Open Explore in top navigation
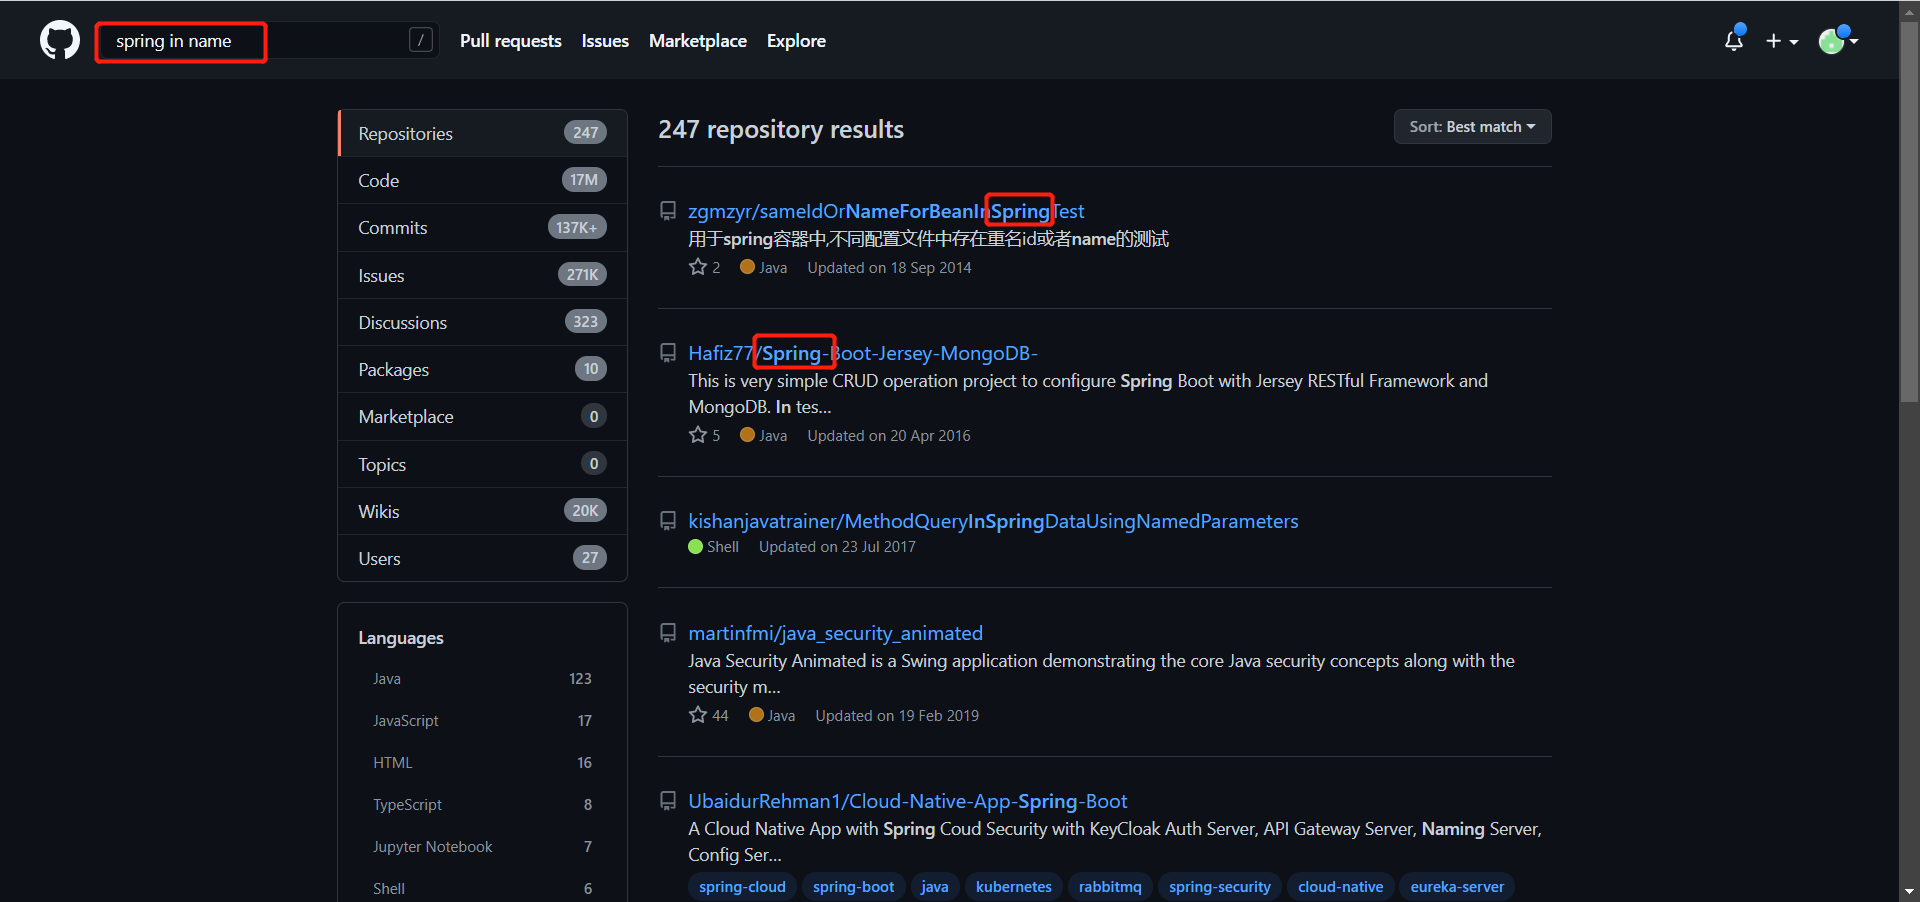The width and height of the screenshot is (1920, 902). coord(796,41)
